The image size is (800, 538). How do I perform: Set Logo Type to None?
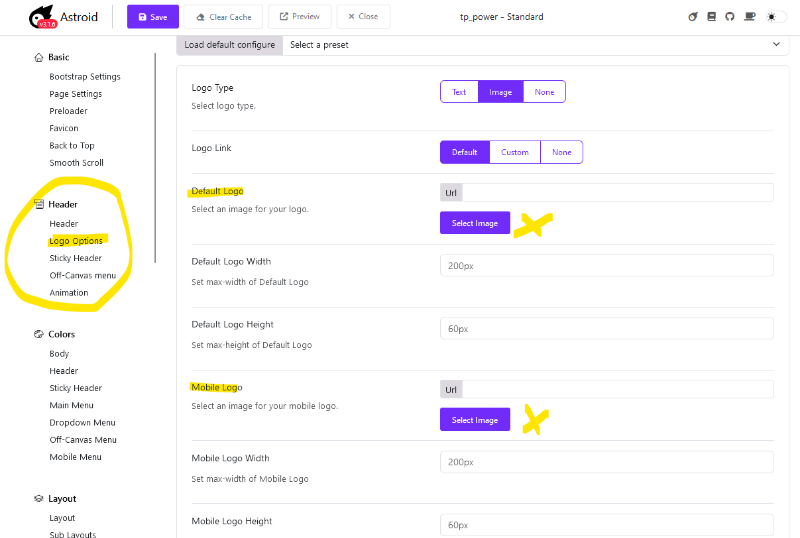pyautogui.click(x=544, y=92)
